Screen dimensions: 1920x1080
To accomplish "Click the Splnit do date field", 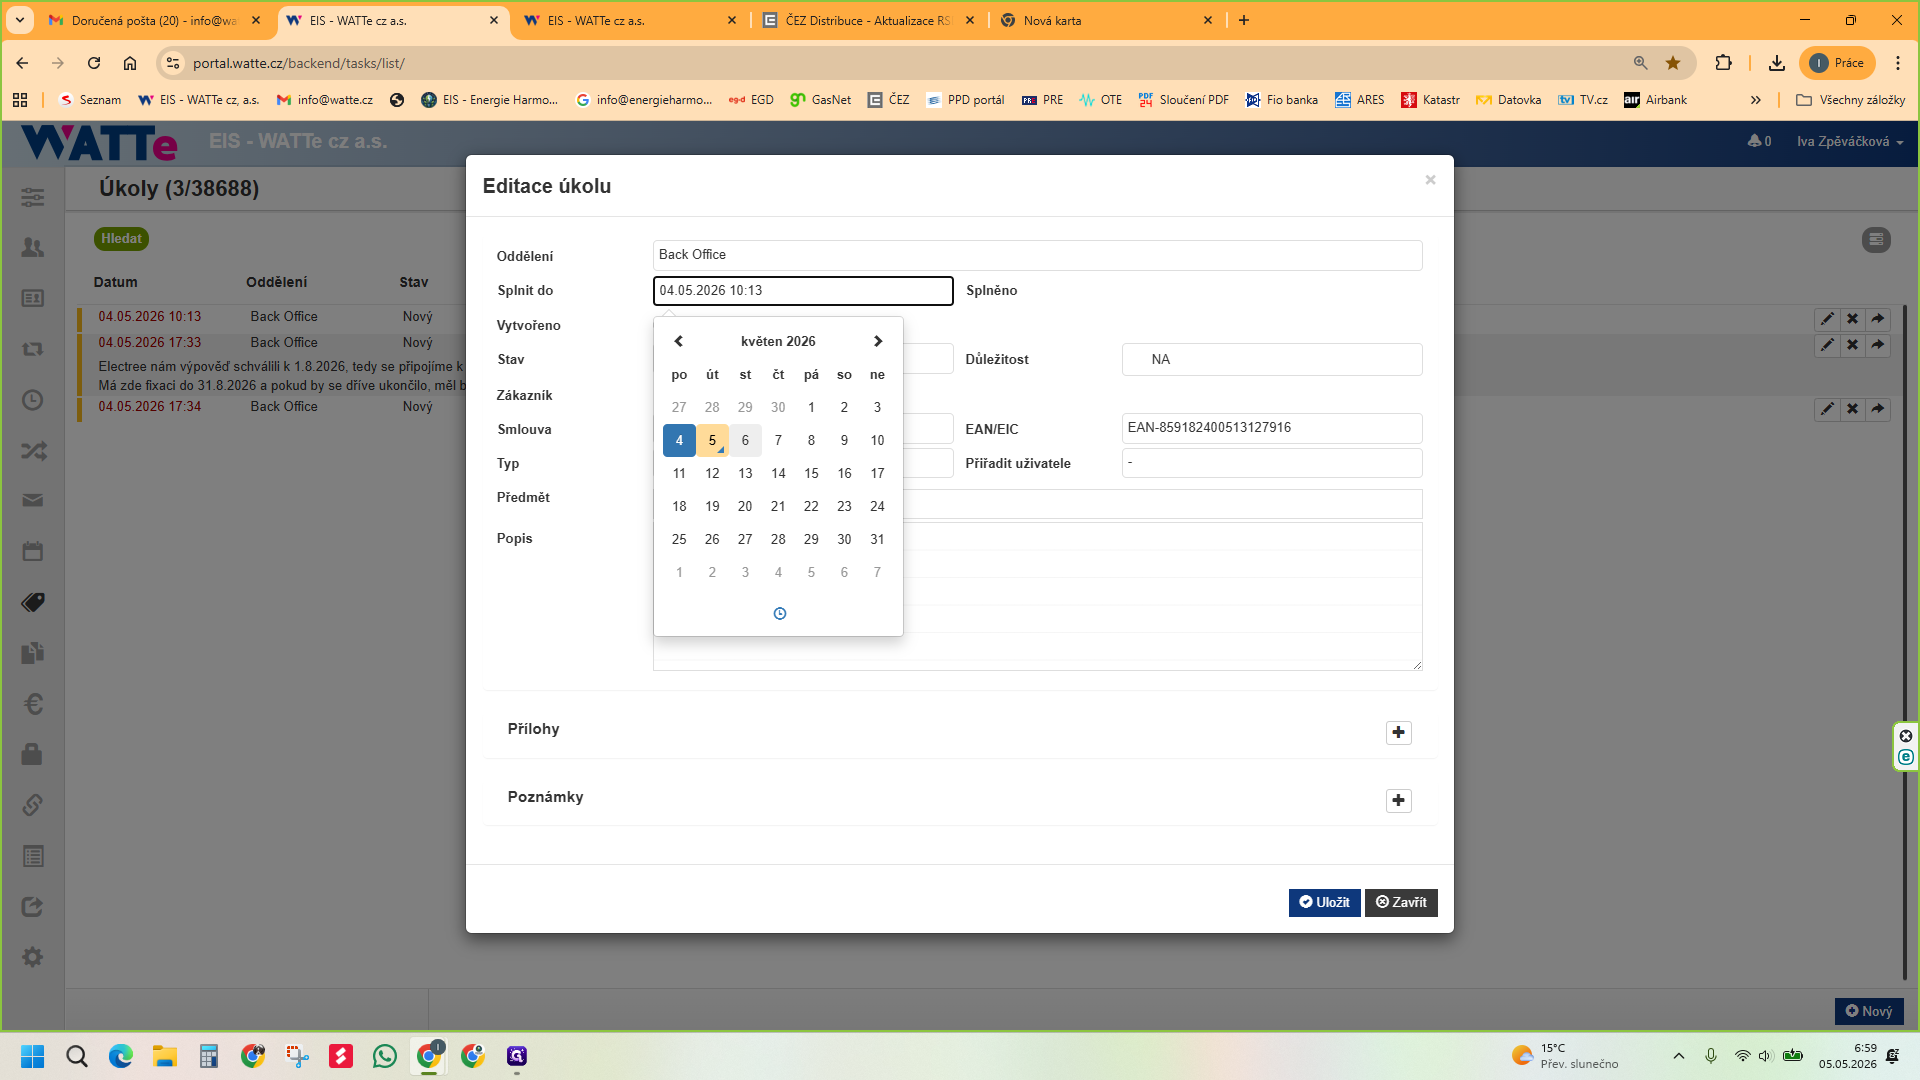I will pos(803,291).
